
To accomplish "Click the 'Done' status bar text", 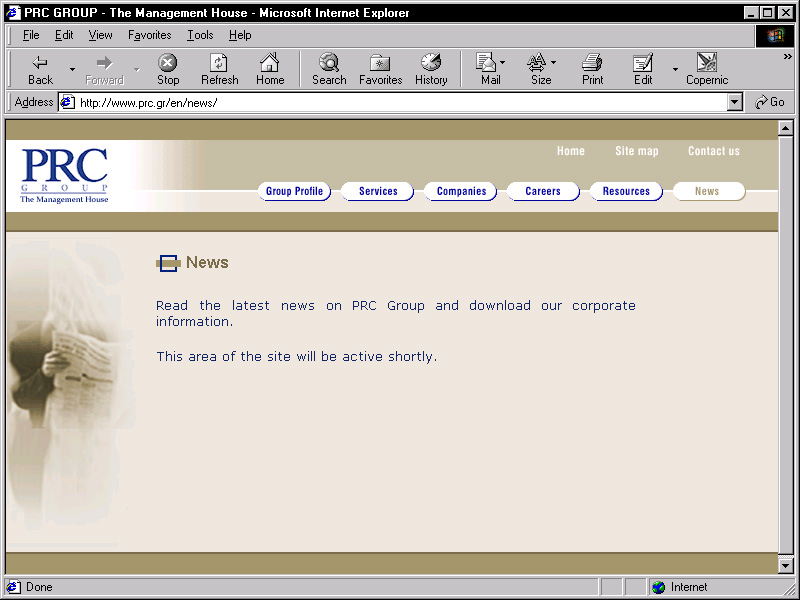I will pyautogui.click(x=39, y=587).
